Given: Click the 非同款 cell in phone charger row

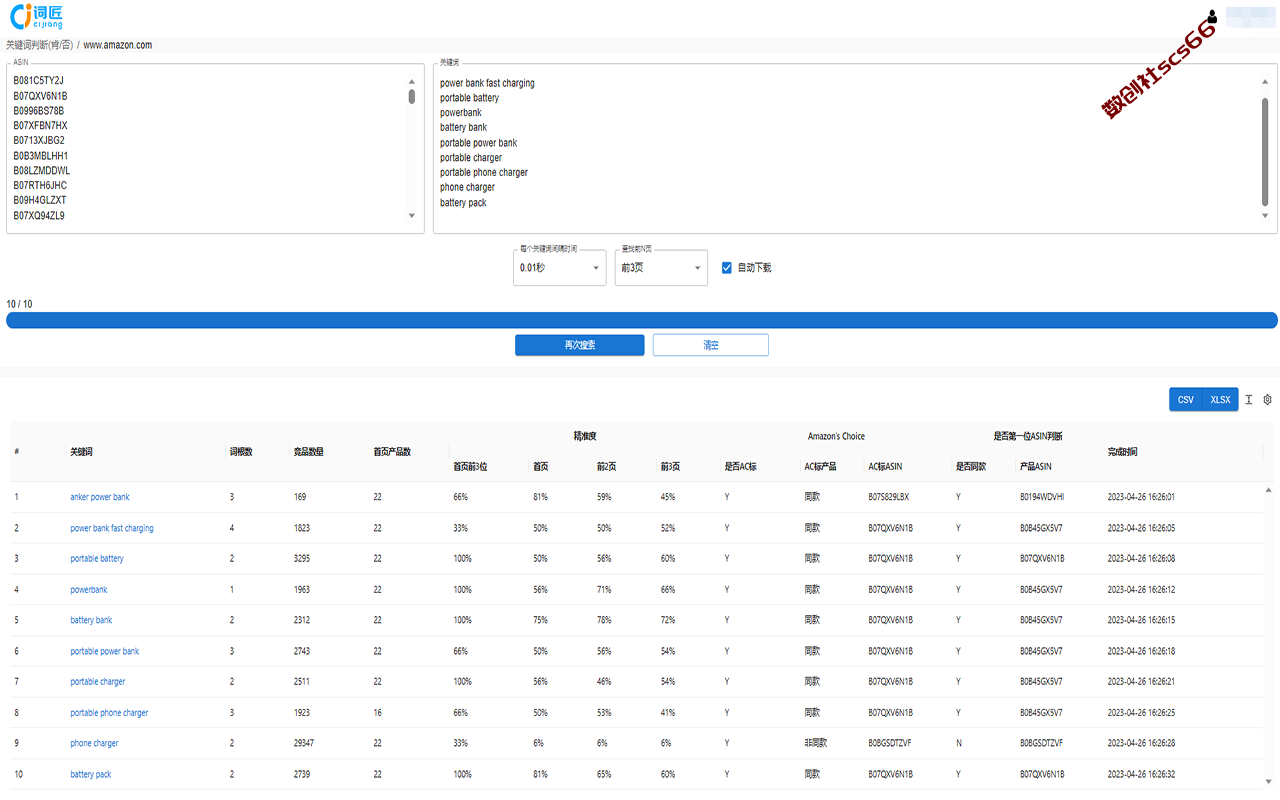Looking at the screenshot, I should (x=814, y=744).
